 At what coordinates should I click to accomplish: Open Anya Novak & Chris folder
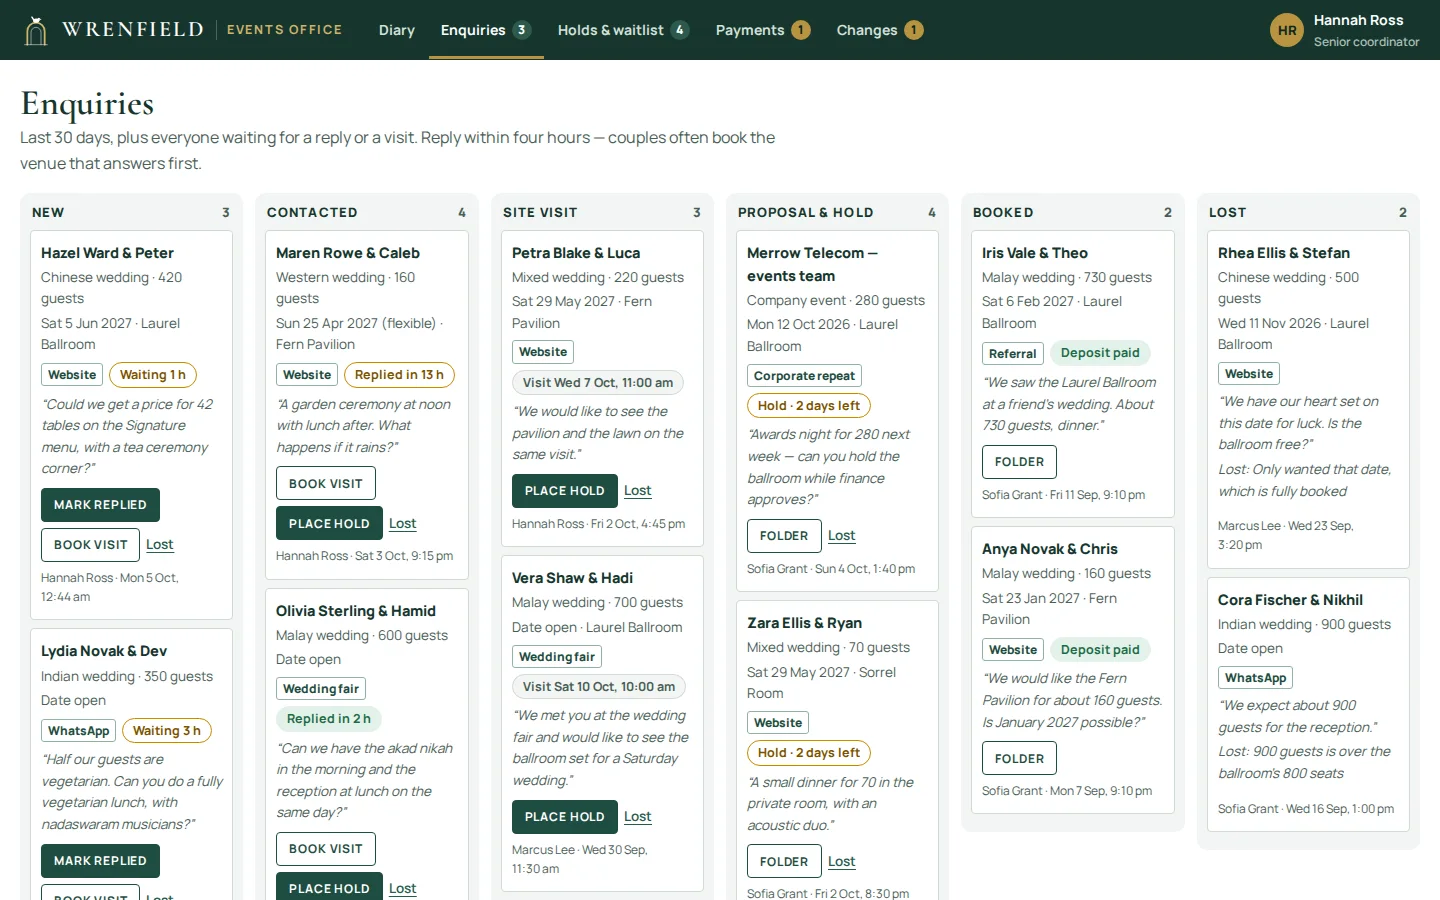1019,759
